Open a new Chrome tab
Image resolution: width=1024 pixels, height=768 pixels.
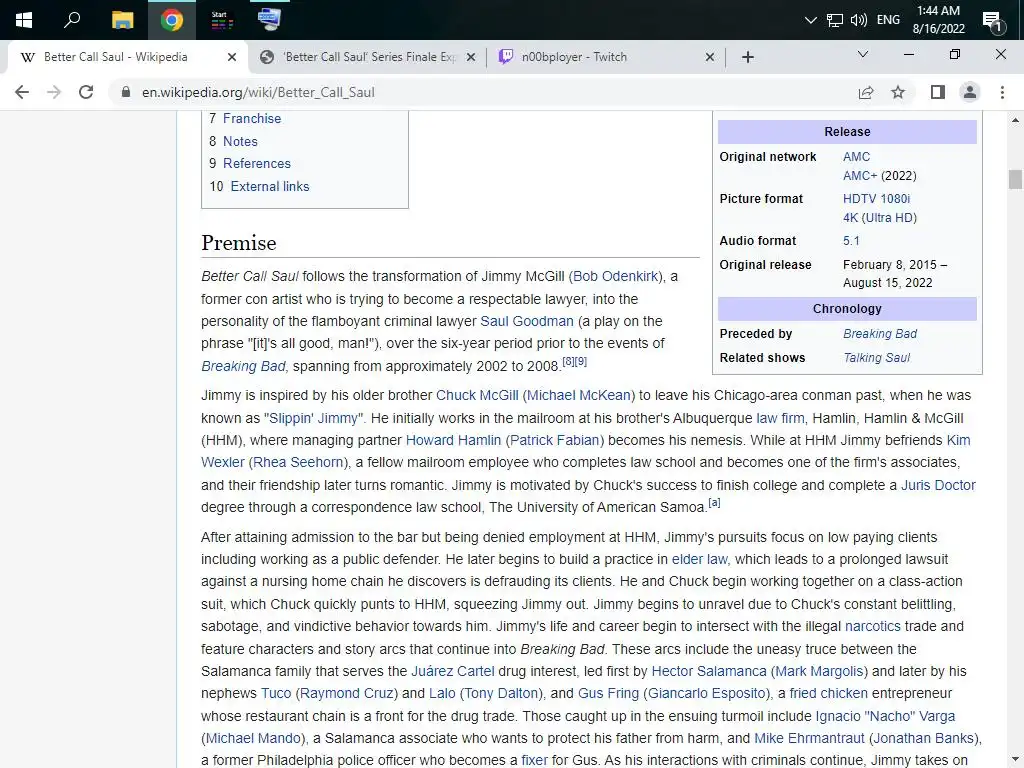pyautogui.click(x=748, y=57)
